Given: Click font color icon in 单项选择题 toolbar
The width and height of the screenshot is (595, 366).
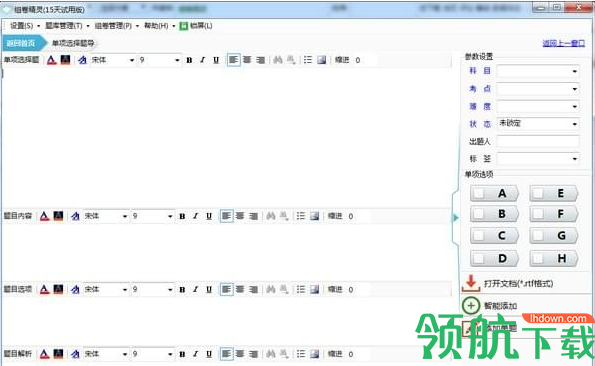Looking at the screenshot, I should tap(52, 60).
